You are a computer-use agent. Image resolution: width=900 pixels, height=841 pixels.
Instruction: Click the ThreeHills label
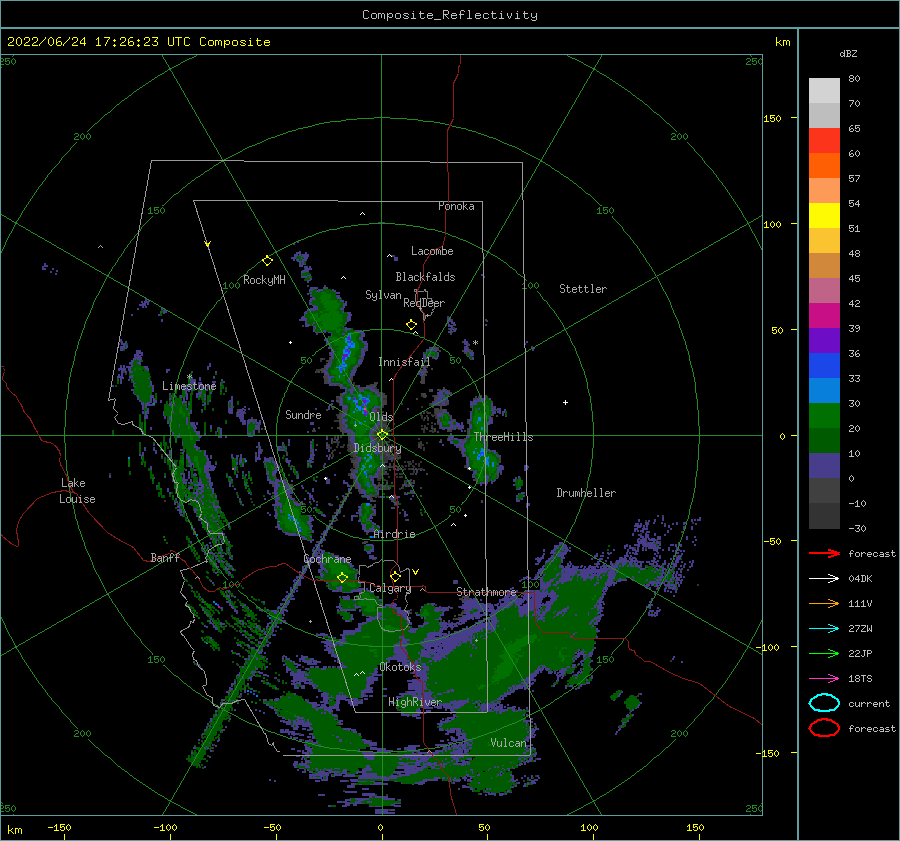(x=503, y=437)
